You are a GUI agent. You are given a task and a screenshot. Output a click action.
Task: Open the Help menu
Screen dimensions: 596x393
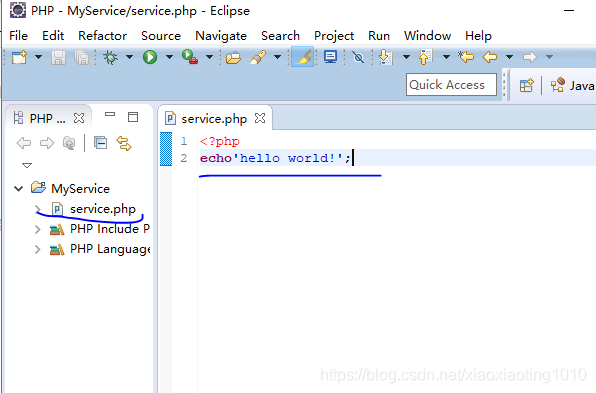pyautogui.click(x=478, y=36)
